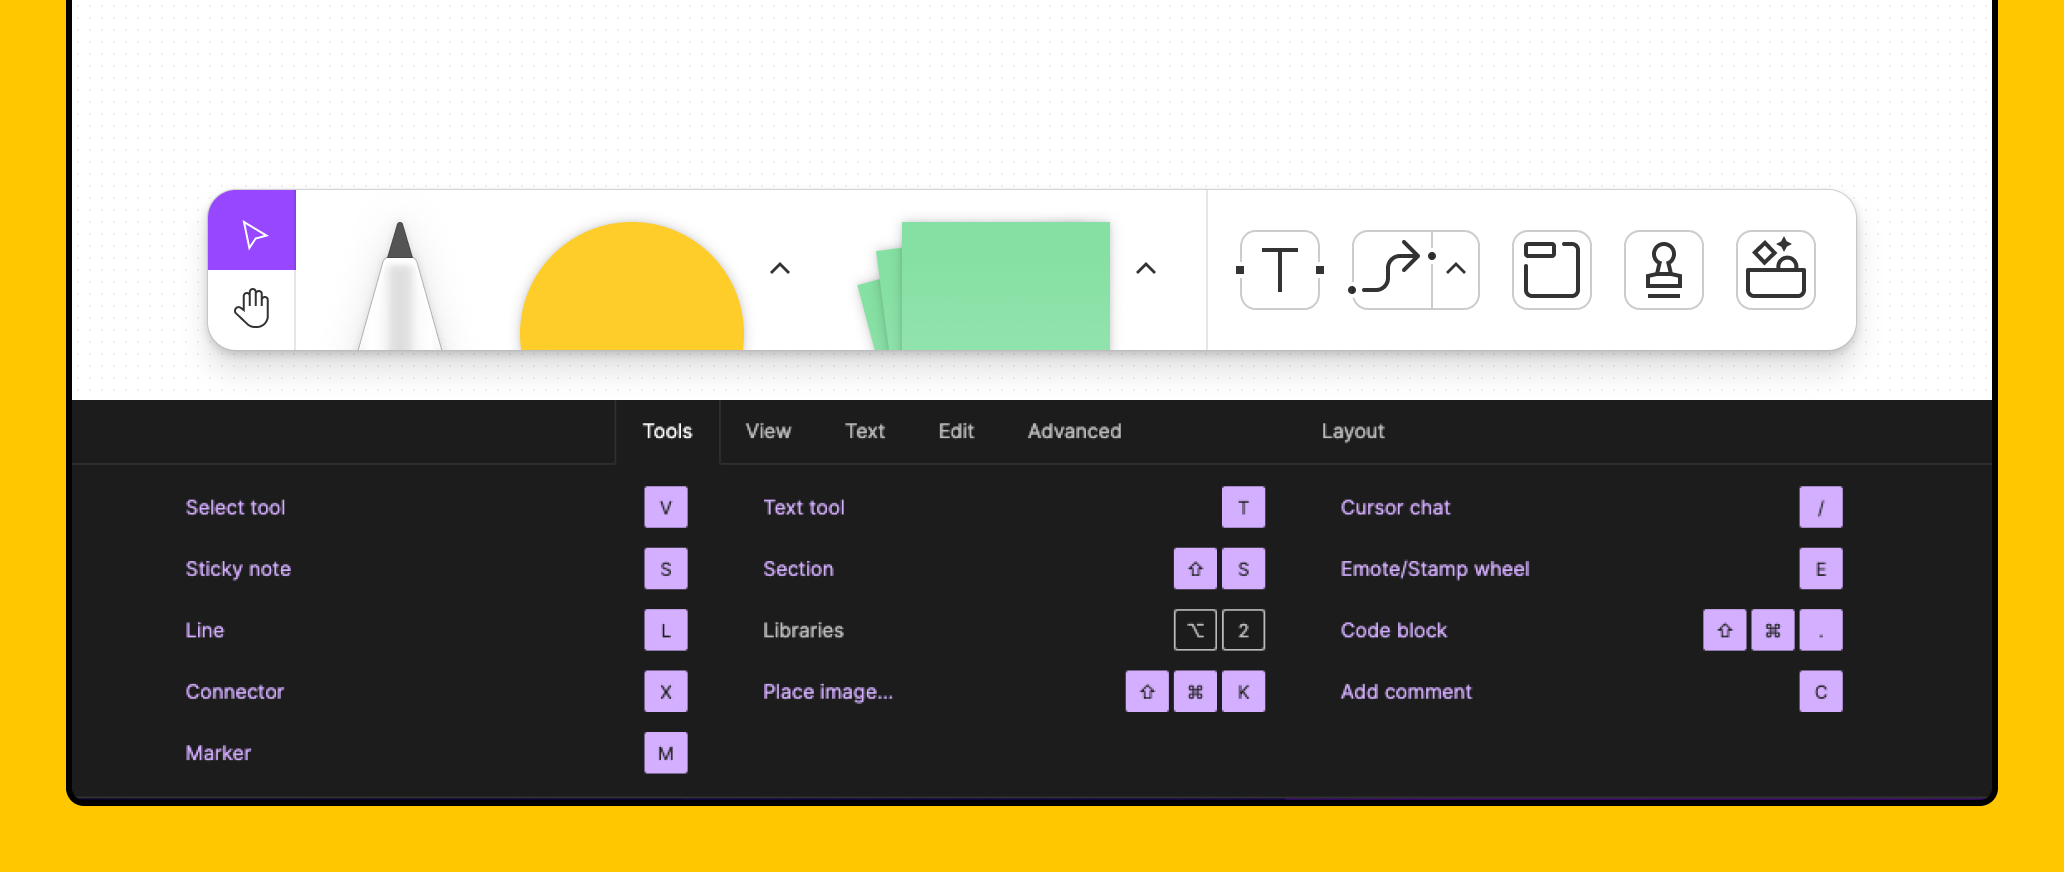This screenshot has height=872, width=2064.
Task: Open the Layout tab
Action: pyautogui.click(x=1352, y=431)
